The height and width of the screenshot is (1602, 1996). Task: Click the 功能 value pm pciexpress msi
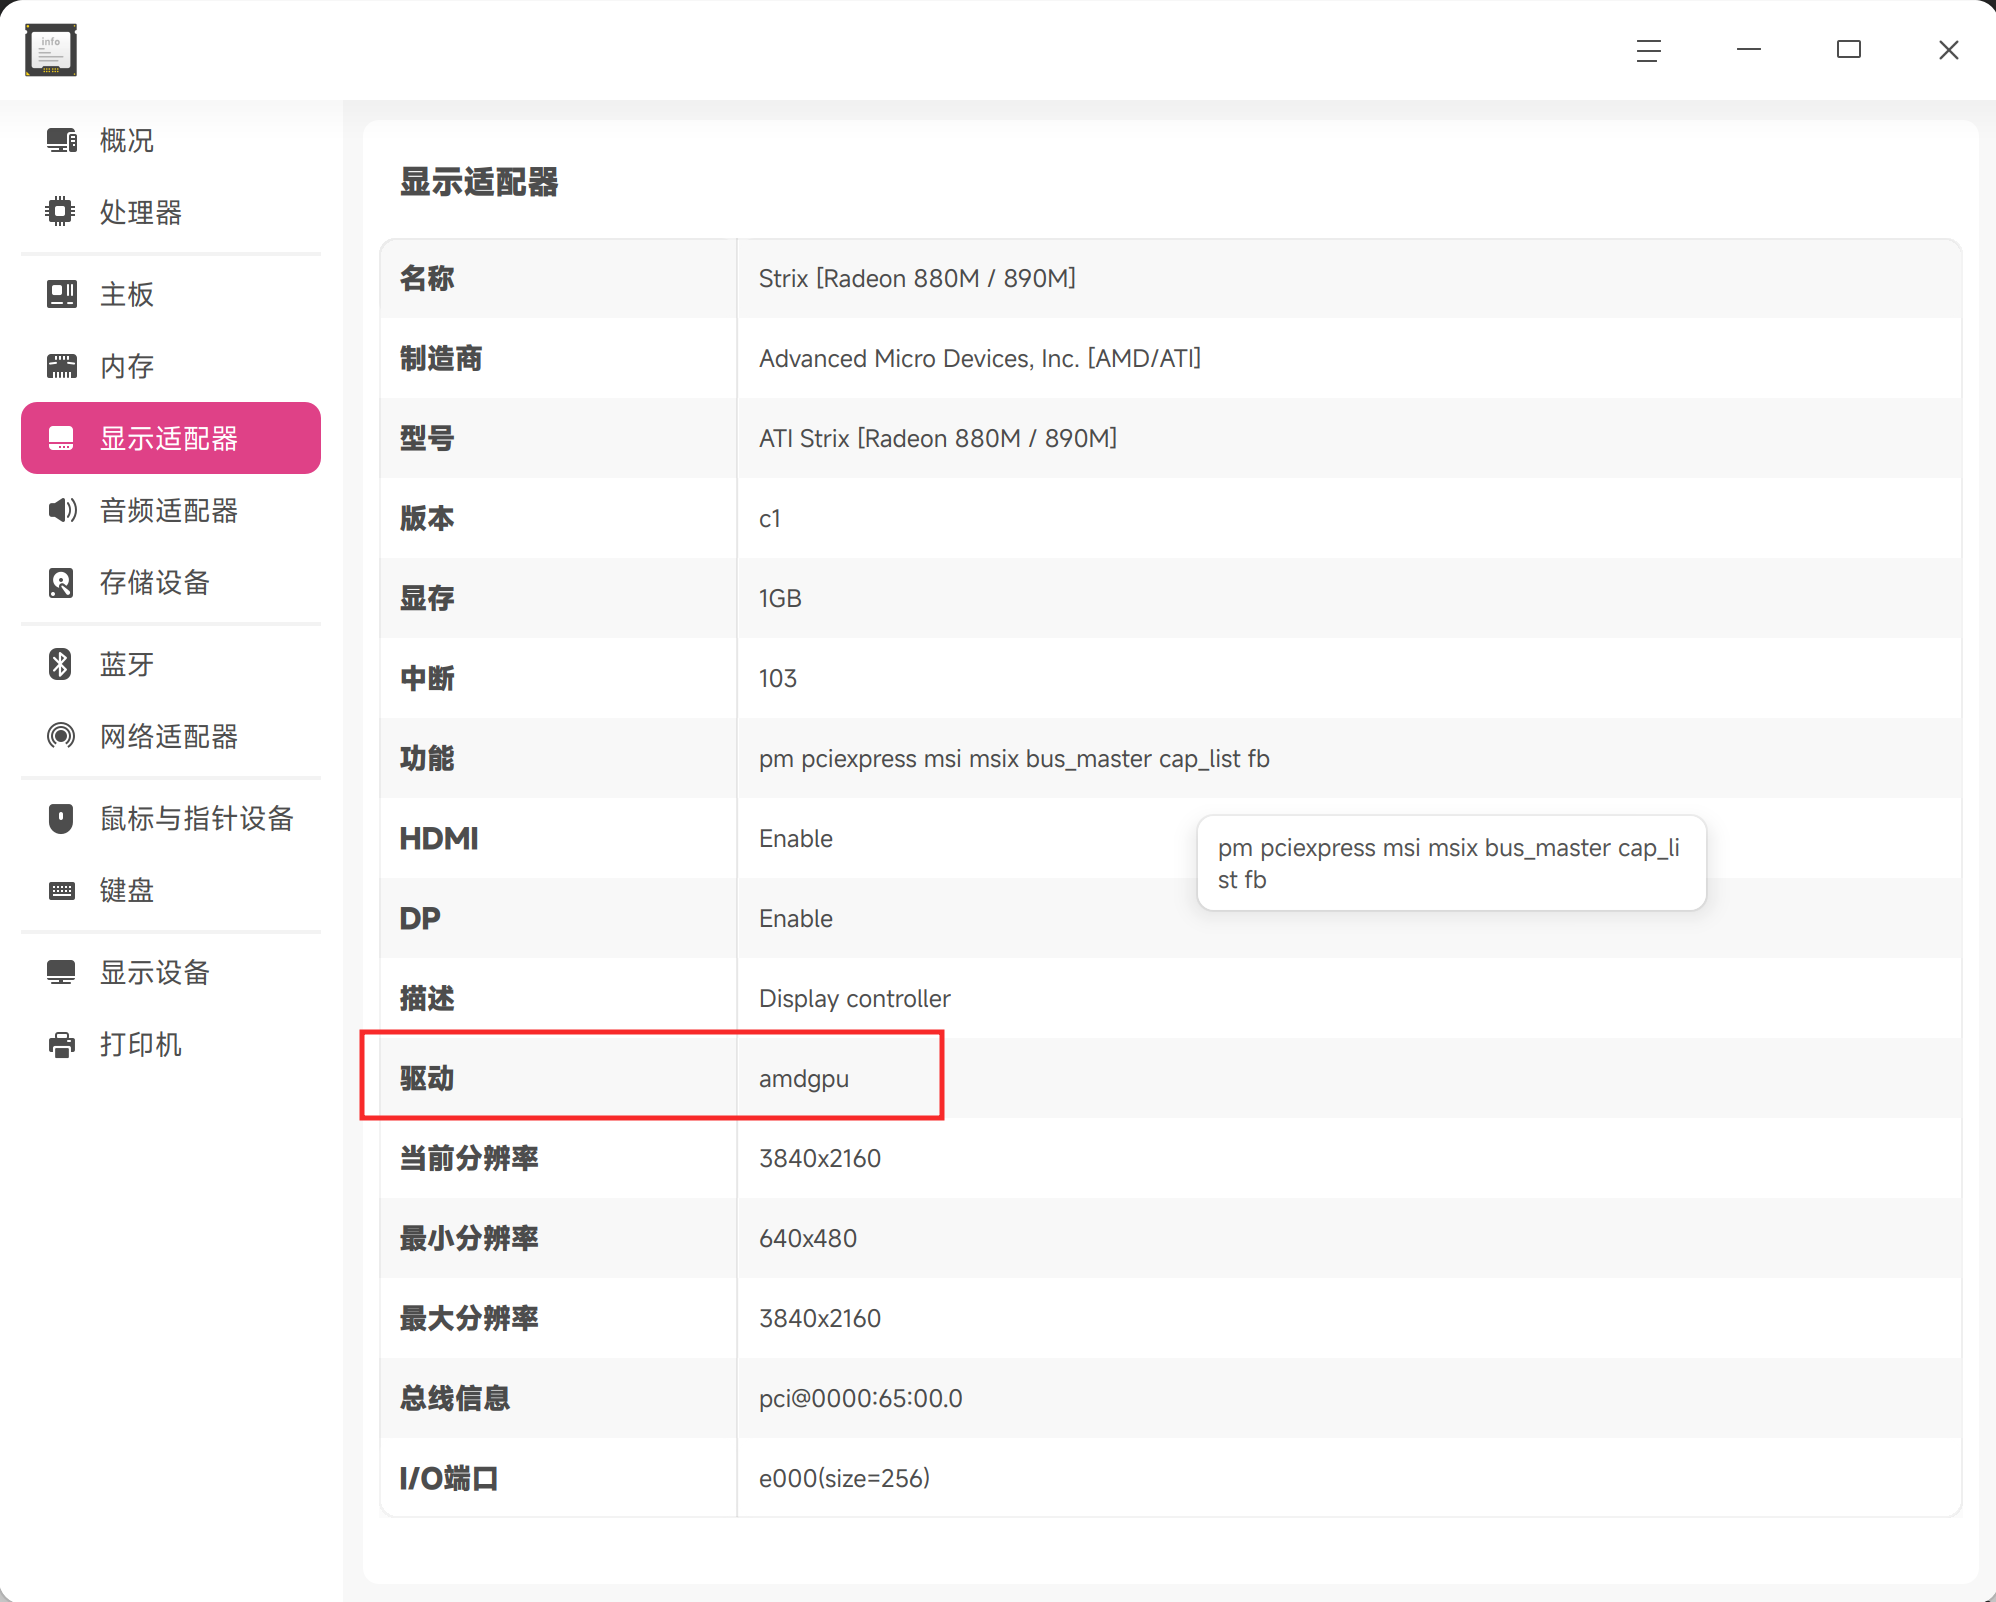(1014, 758)
